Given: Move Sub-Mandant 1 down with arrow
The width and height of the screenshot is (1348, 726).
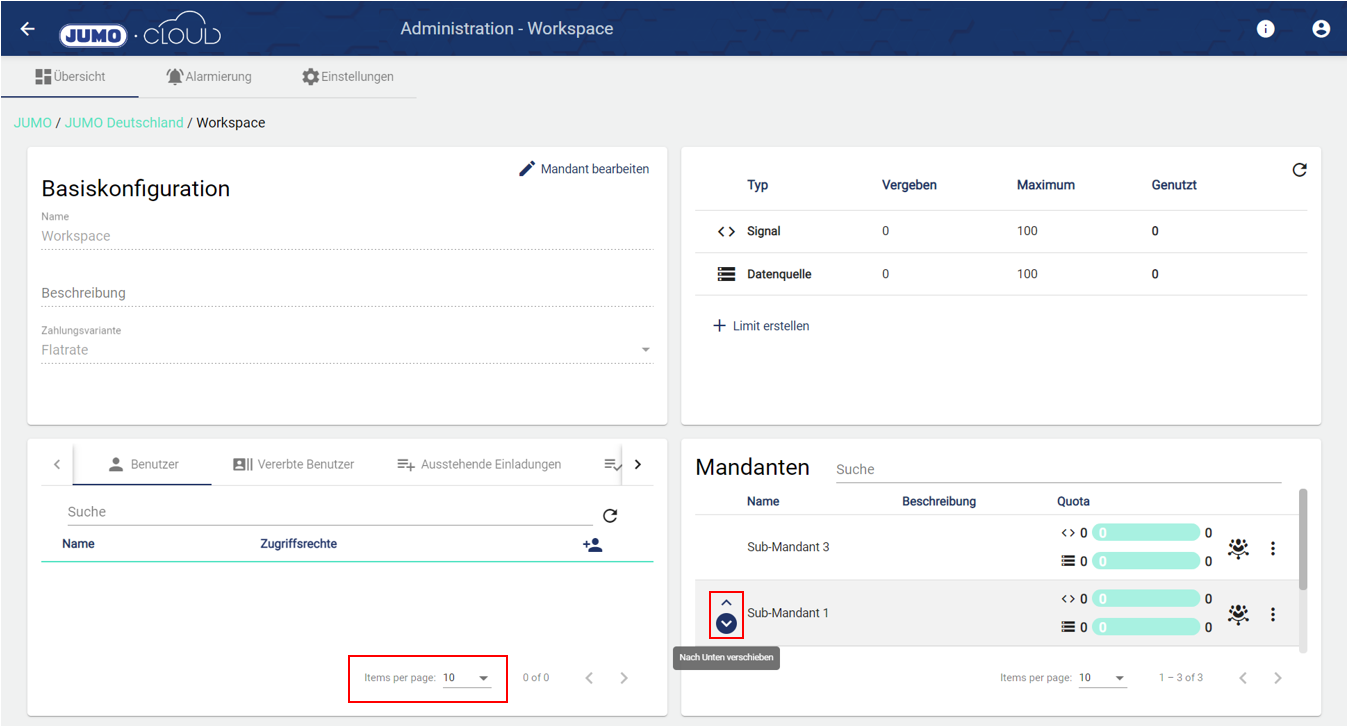Looking at the screenshot, I should pyautogui.click(x=726, y=624).
